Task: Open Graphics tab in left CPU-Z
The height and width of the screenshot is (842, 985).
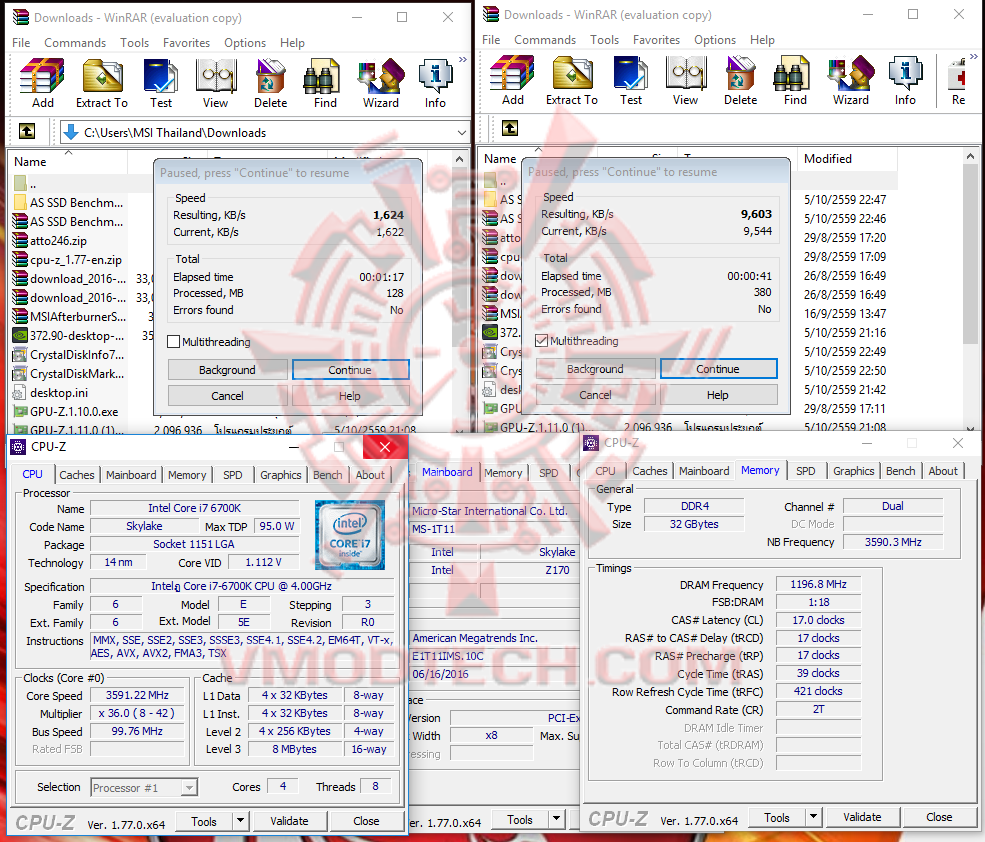Action: click(280, 475)
